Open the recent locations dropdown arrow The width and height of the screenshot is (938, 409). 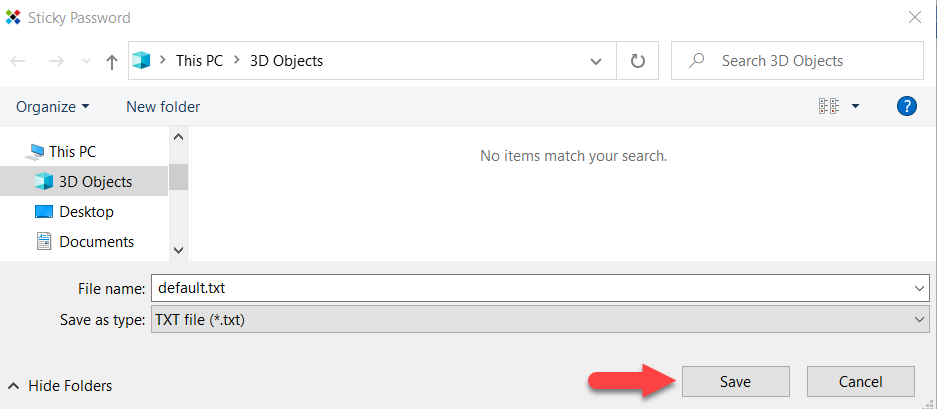click(x=86, y=61)
